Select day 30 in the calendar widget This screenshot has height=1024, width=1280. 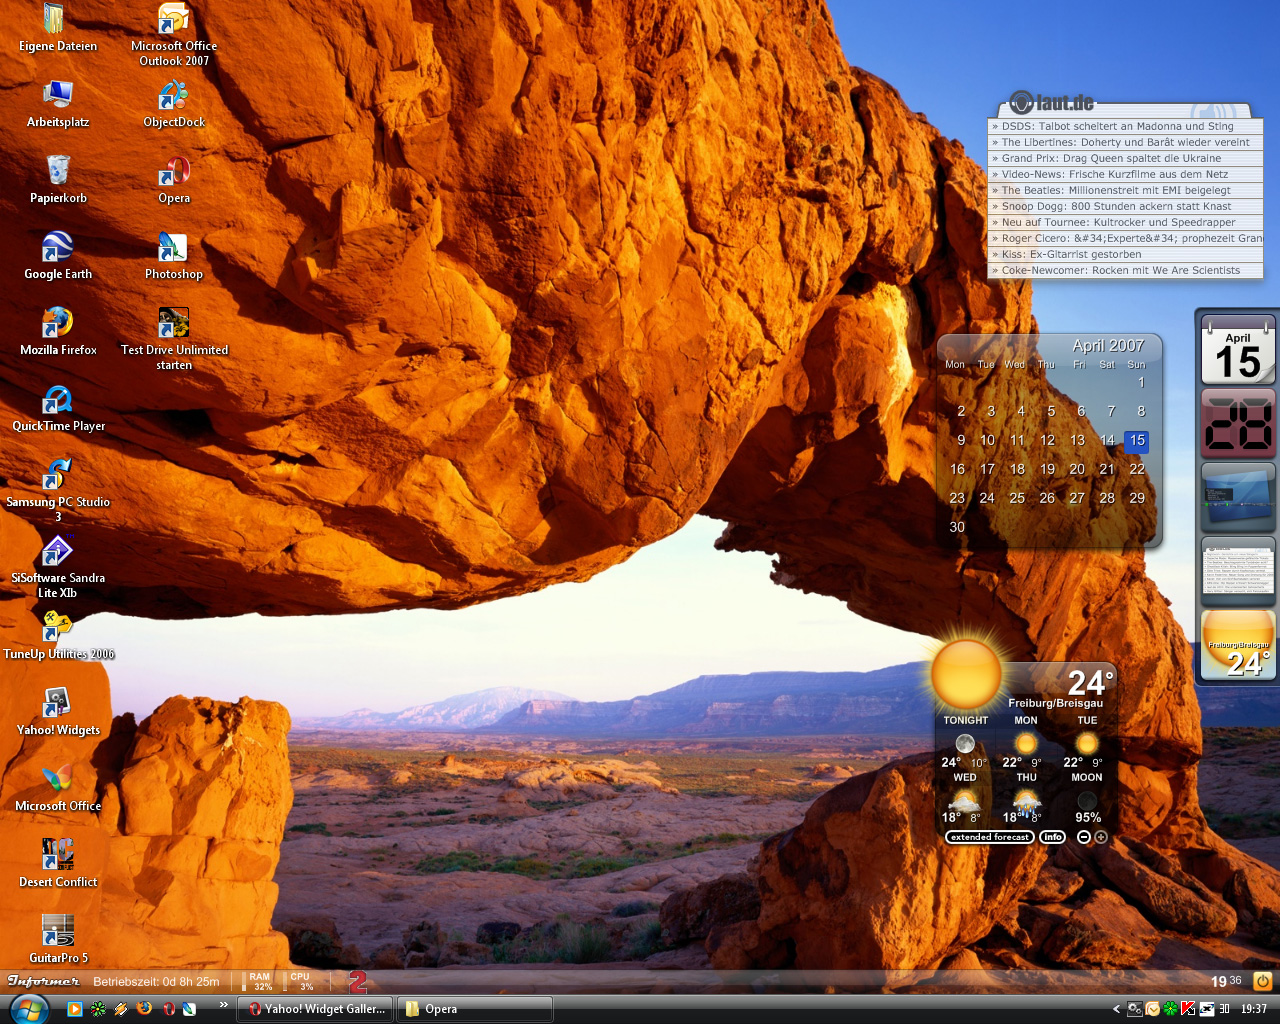(957, 527)
